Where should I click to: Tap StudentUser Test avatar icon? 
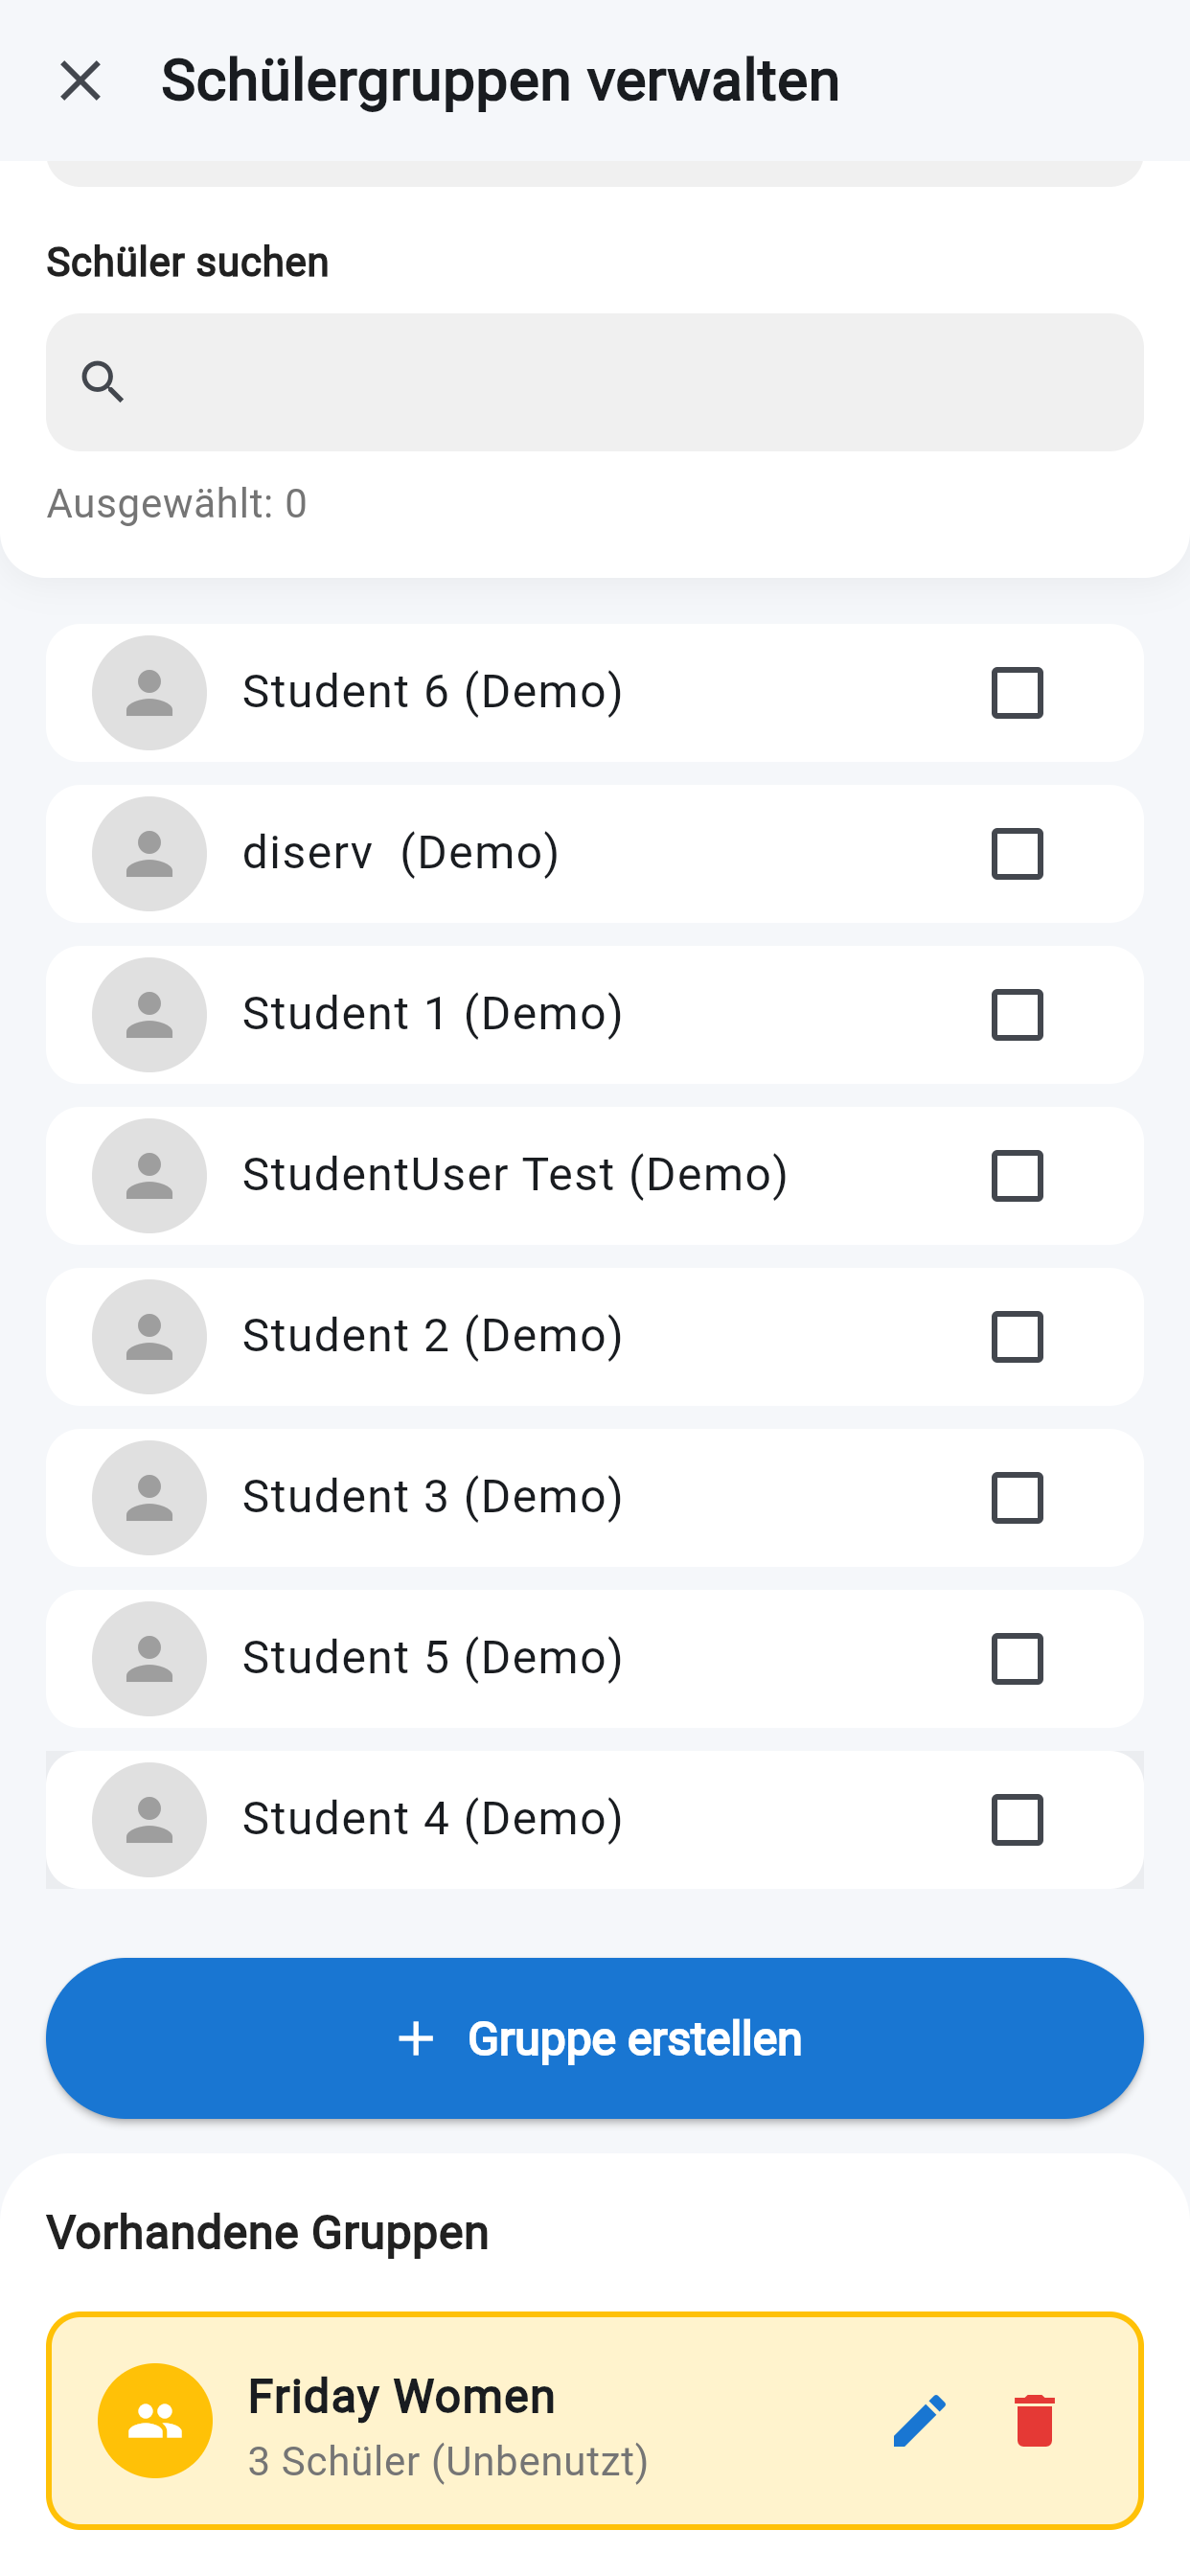tap(149, 1176)
